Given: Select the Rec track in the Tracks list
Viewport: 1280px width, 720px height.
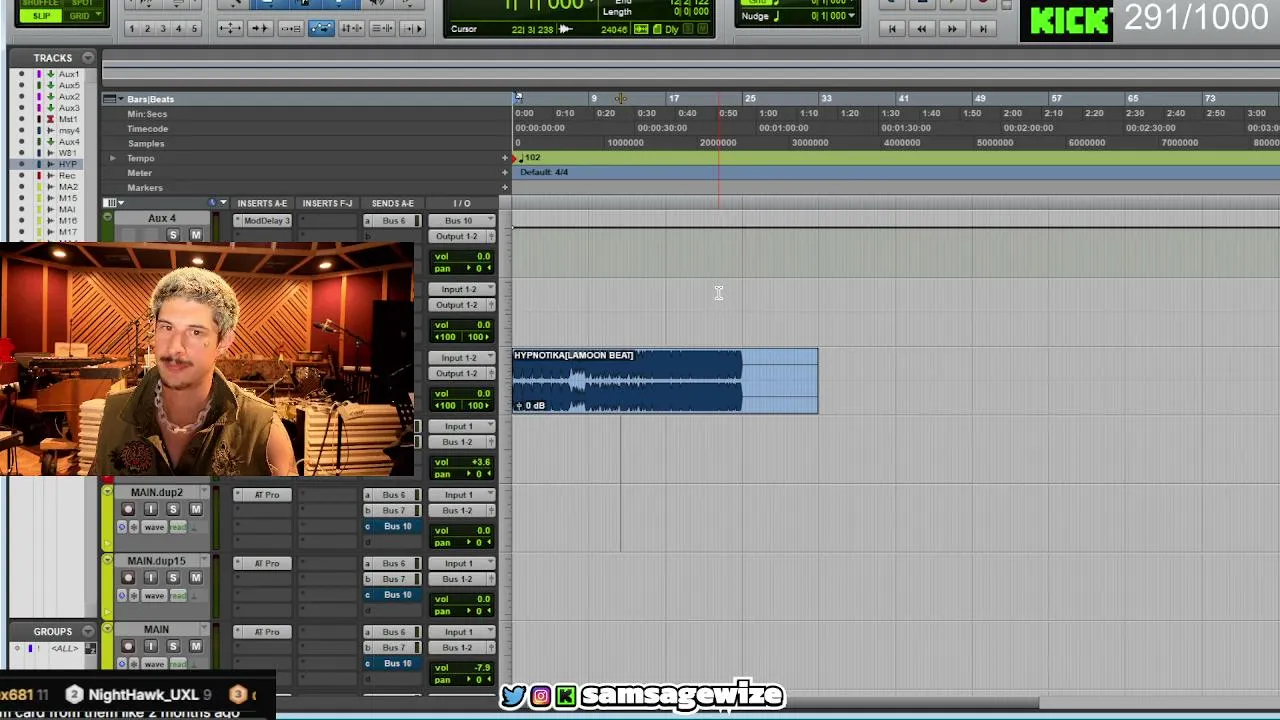Looking at the screenshot, I should [x=67, y=175].
